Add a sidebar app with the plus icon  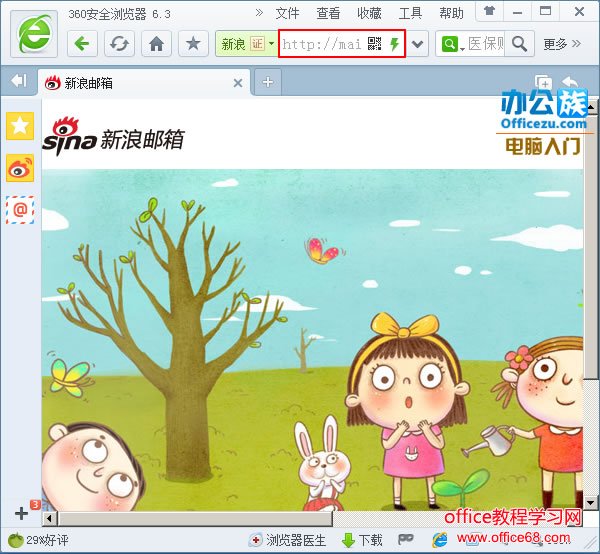21,513
